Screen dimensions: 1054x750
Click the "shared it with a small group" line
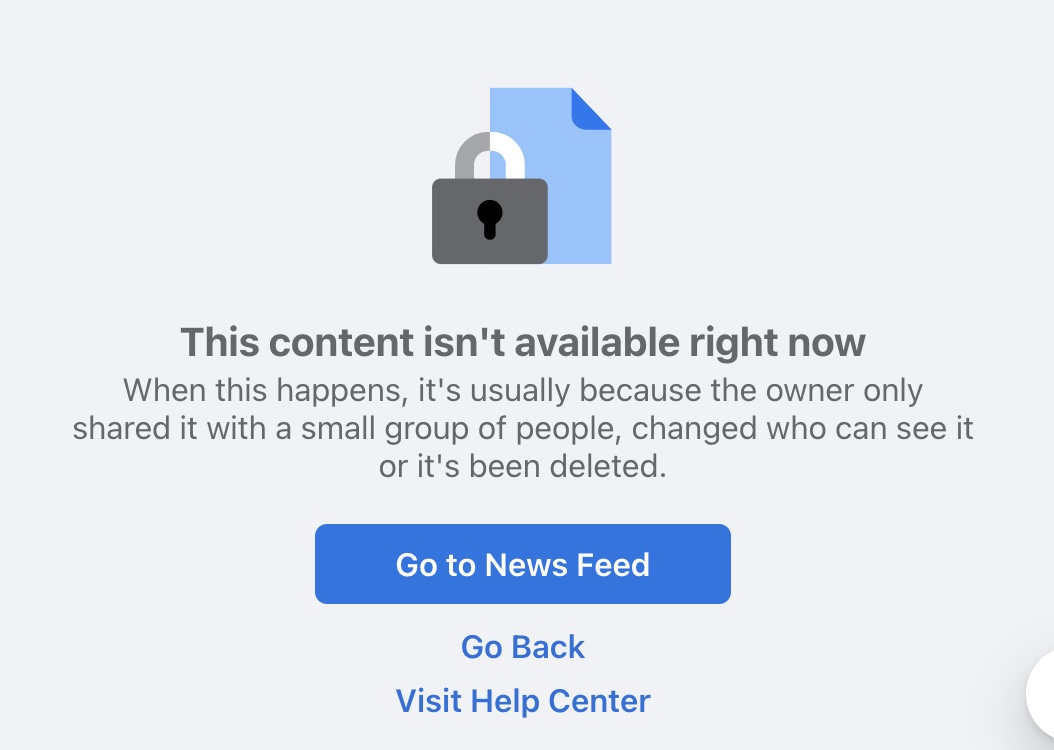(523, 429)
